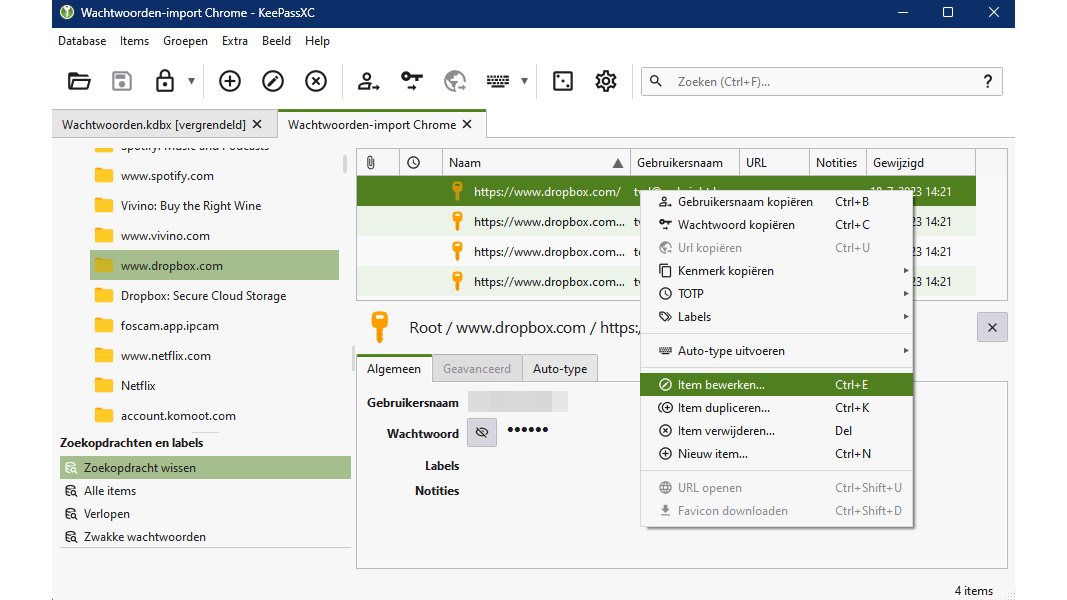Select www.vivino.com group

point(165,235)
